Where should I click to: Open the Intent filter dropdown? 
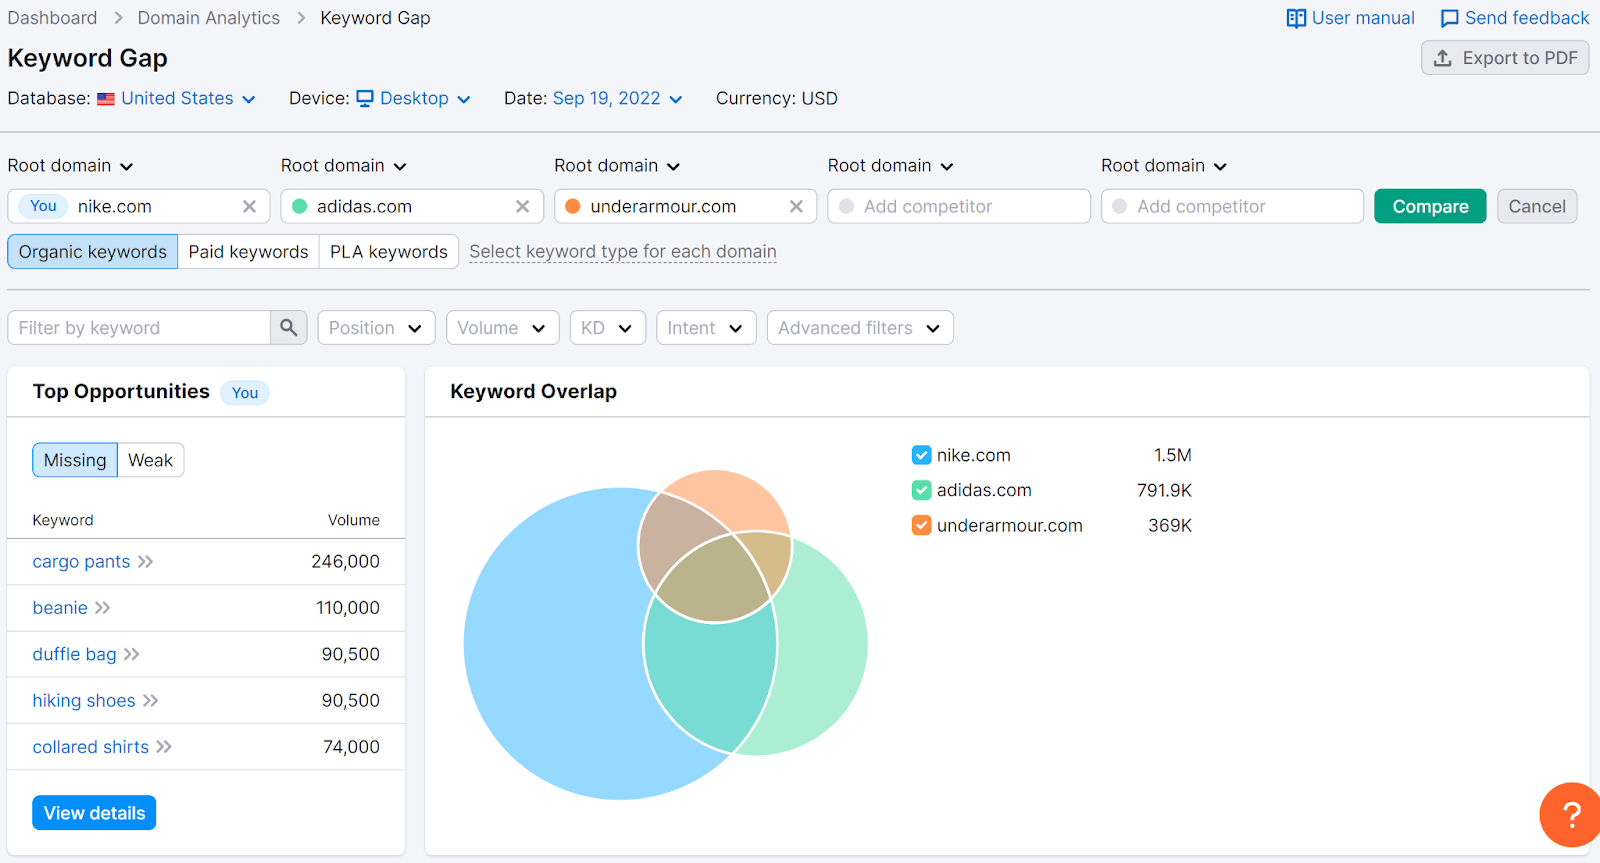point(705,328)
